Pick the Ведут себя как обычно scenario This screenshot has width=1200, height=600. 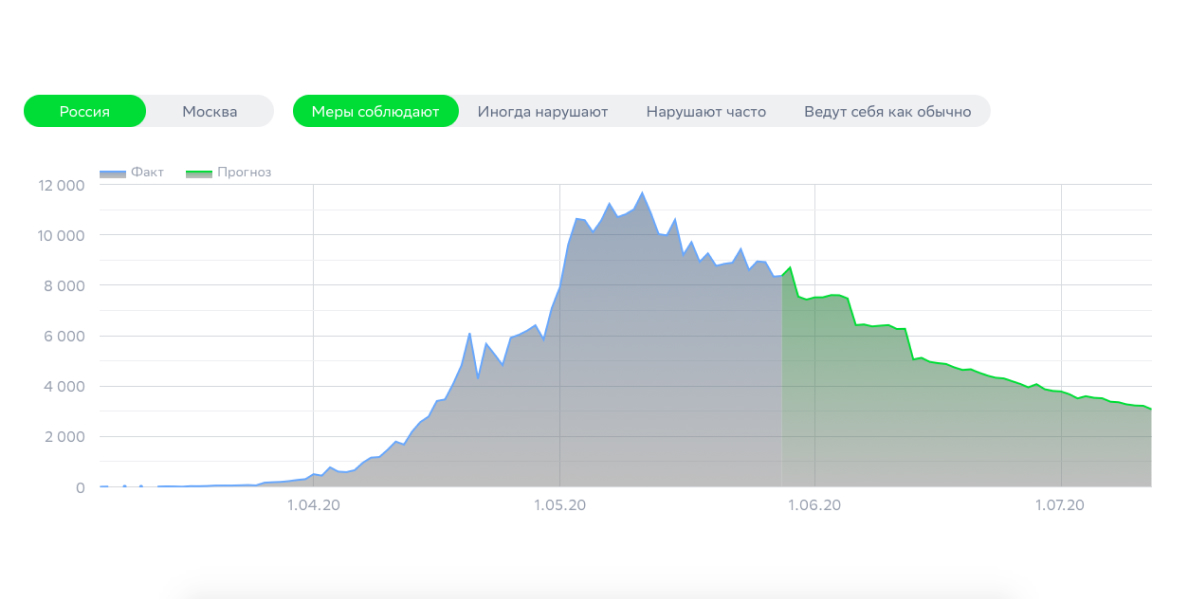887,111
